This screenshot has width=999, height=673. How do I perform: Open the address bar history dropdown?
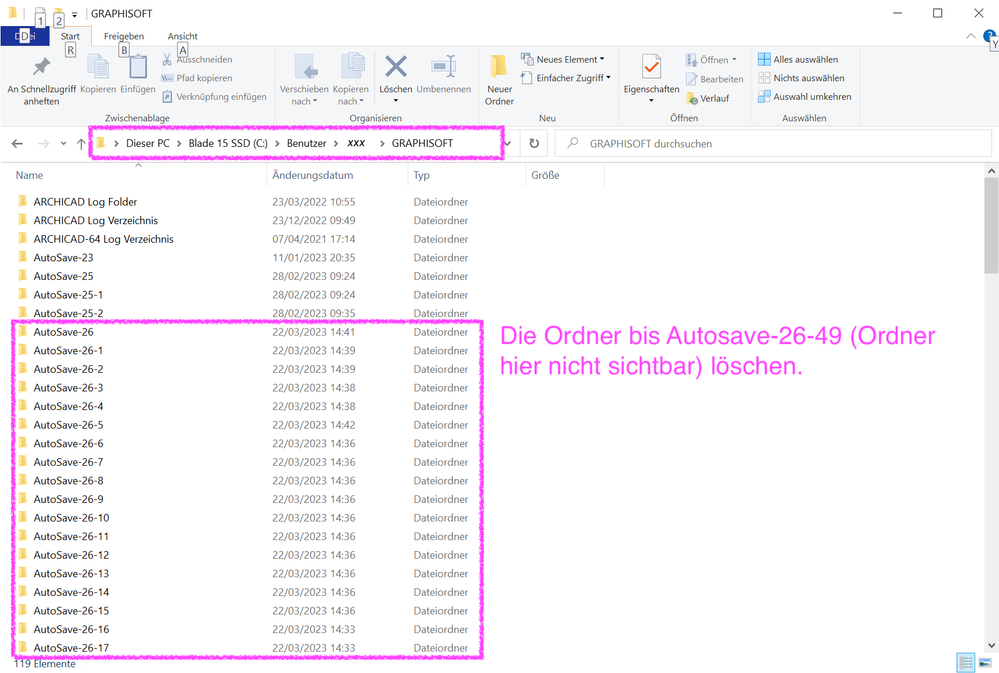point(508,143)
